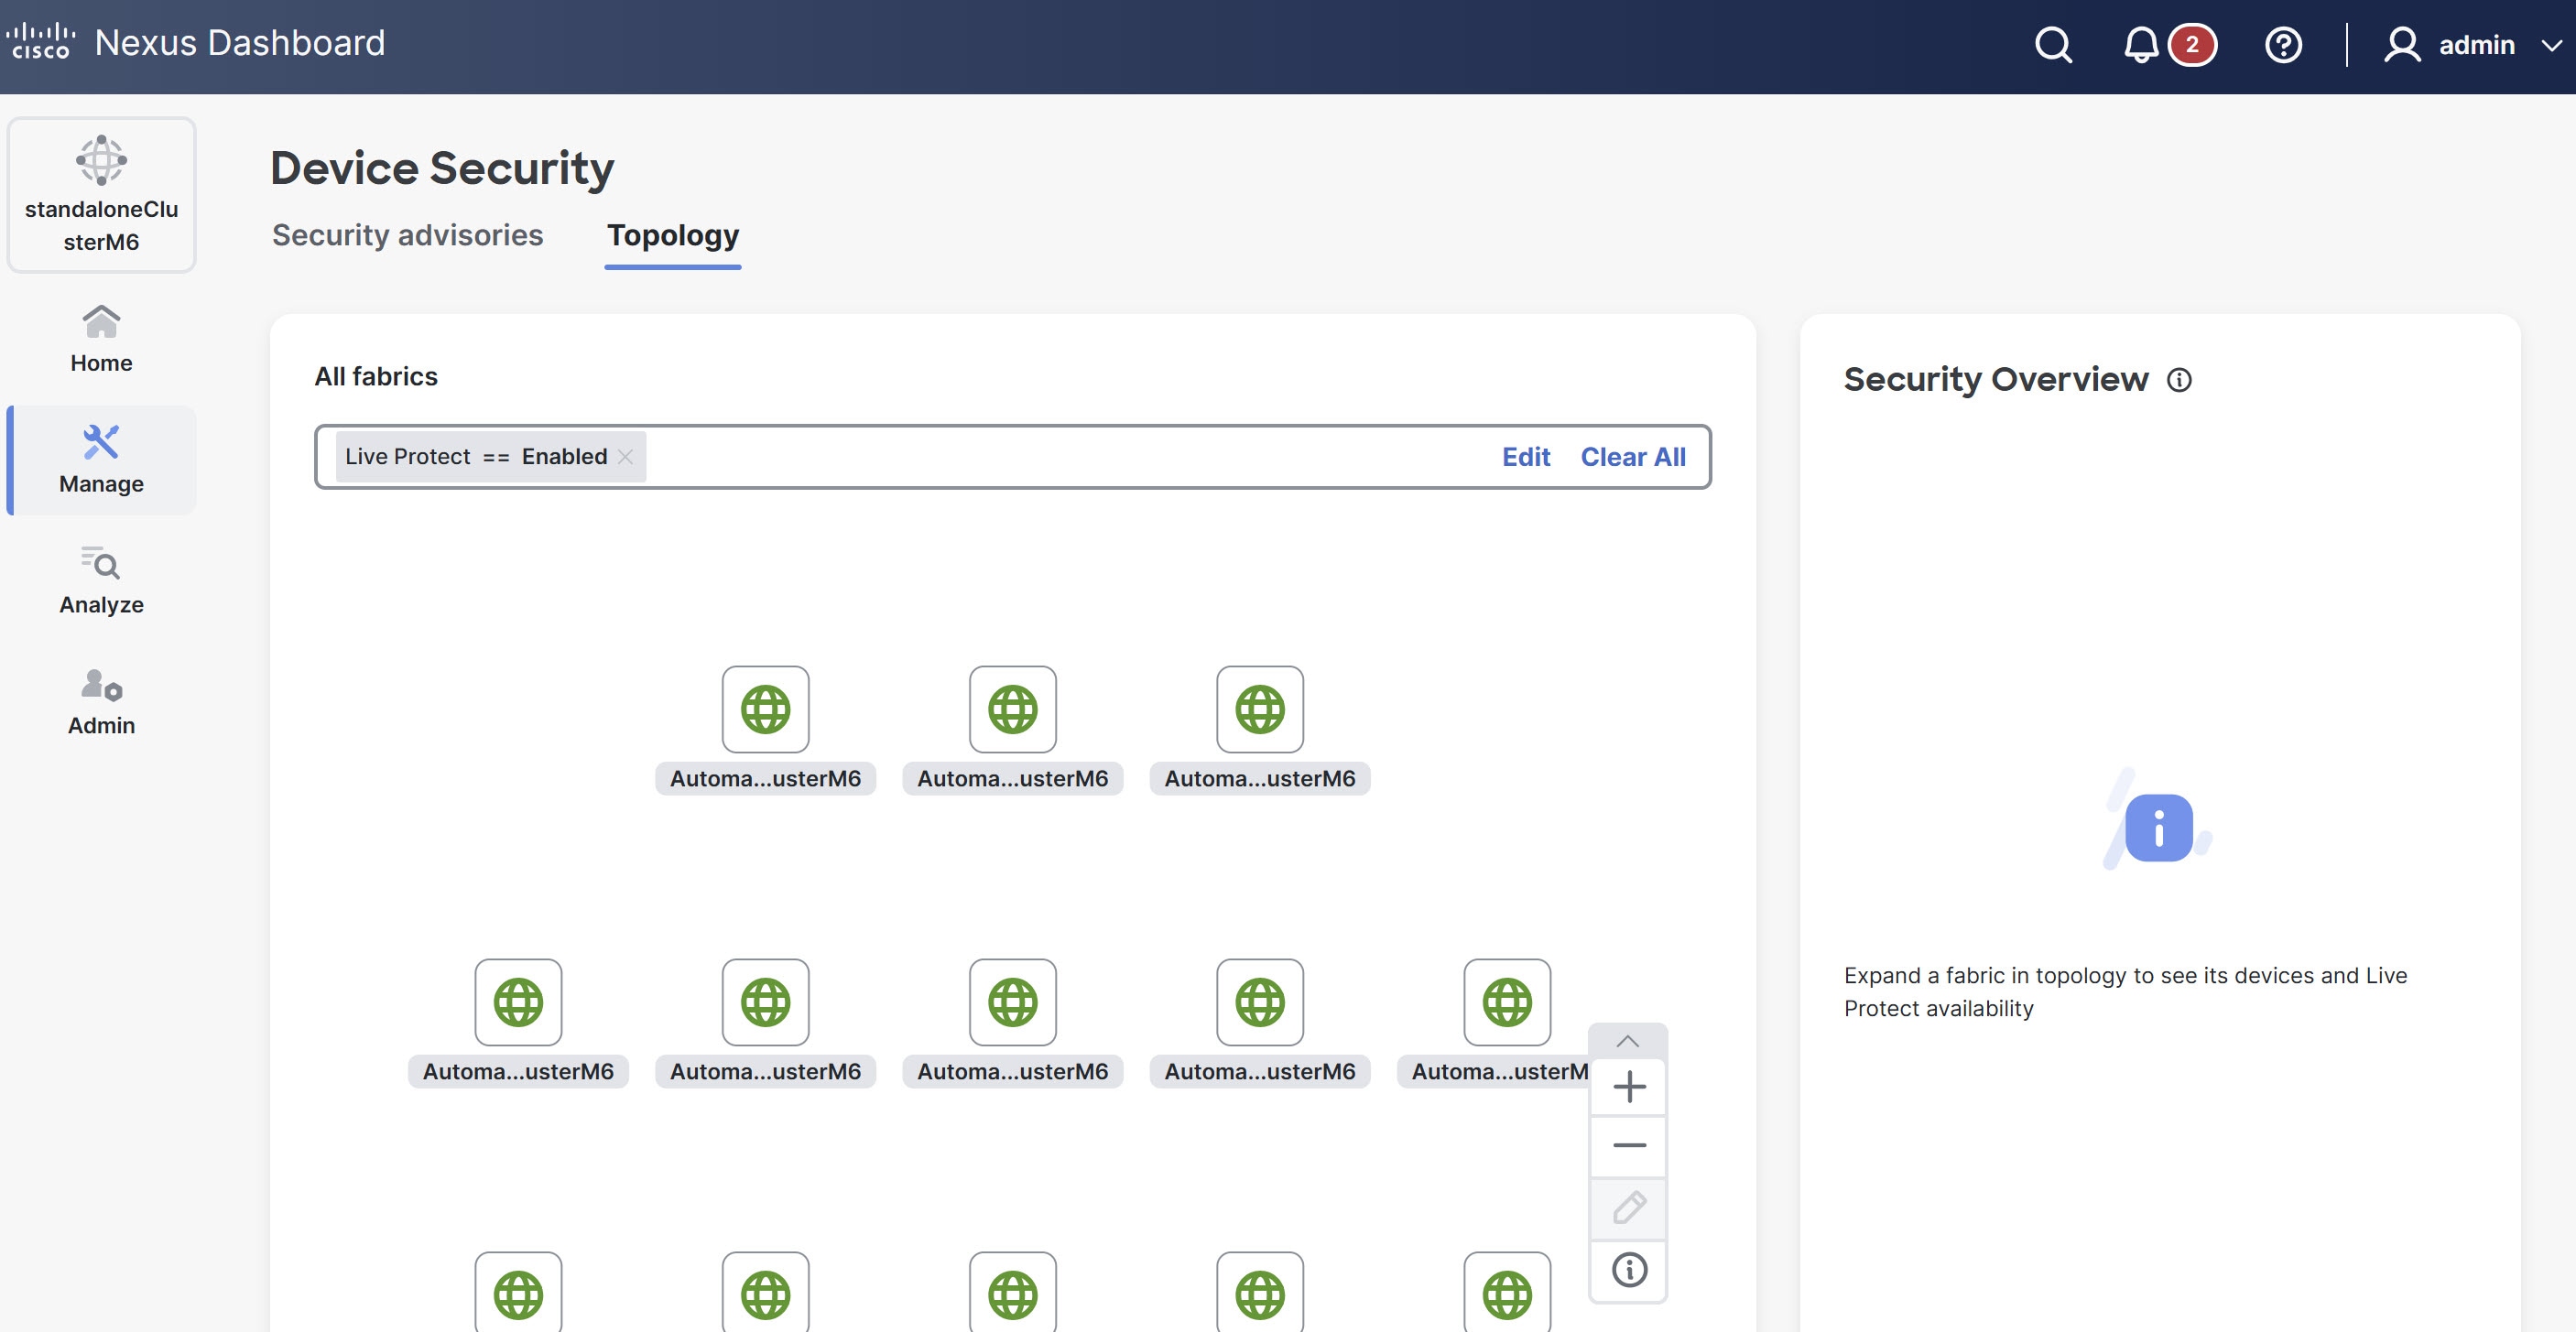Switch to the Security advisories tab

point(407,235)
